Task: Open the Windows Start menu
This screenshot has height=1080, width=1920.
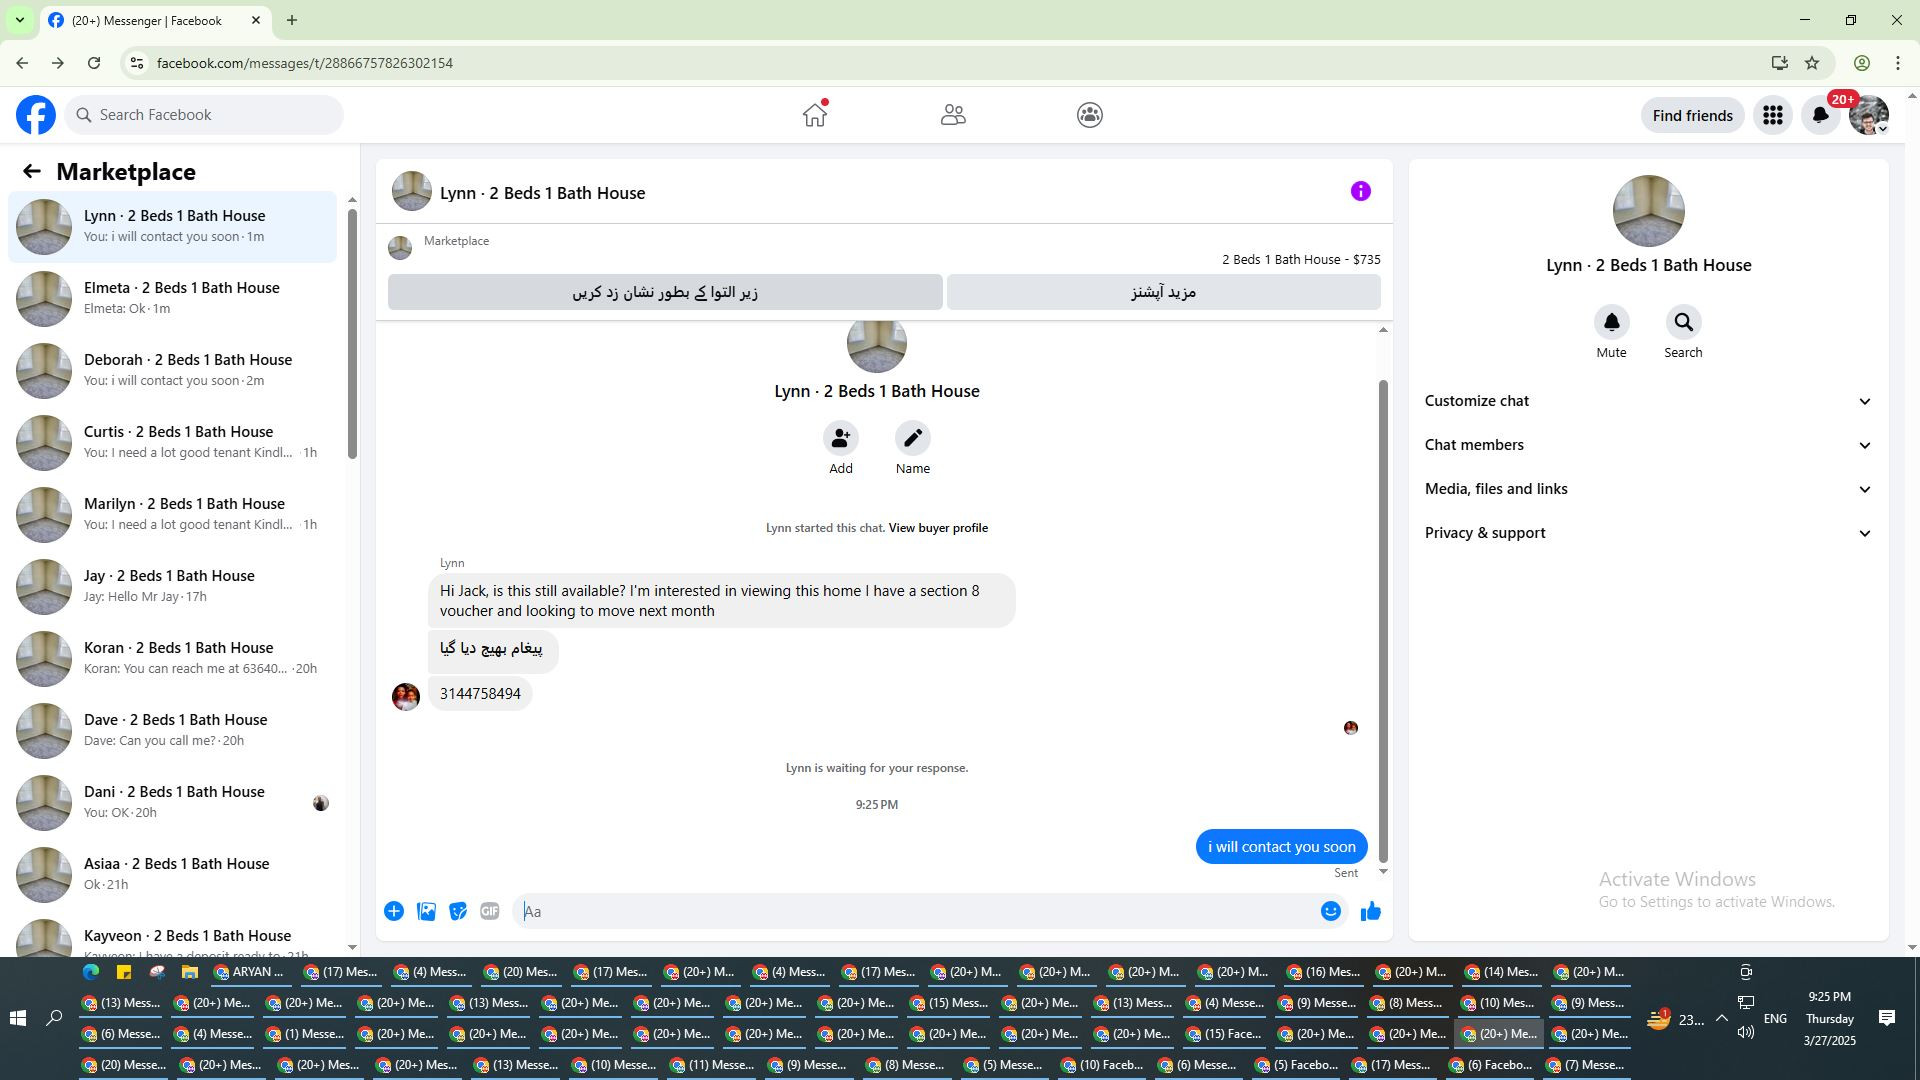Action: tap(17, 1018)
